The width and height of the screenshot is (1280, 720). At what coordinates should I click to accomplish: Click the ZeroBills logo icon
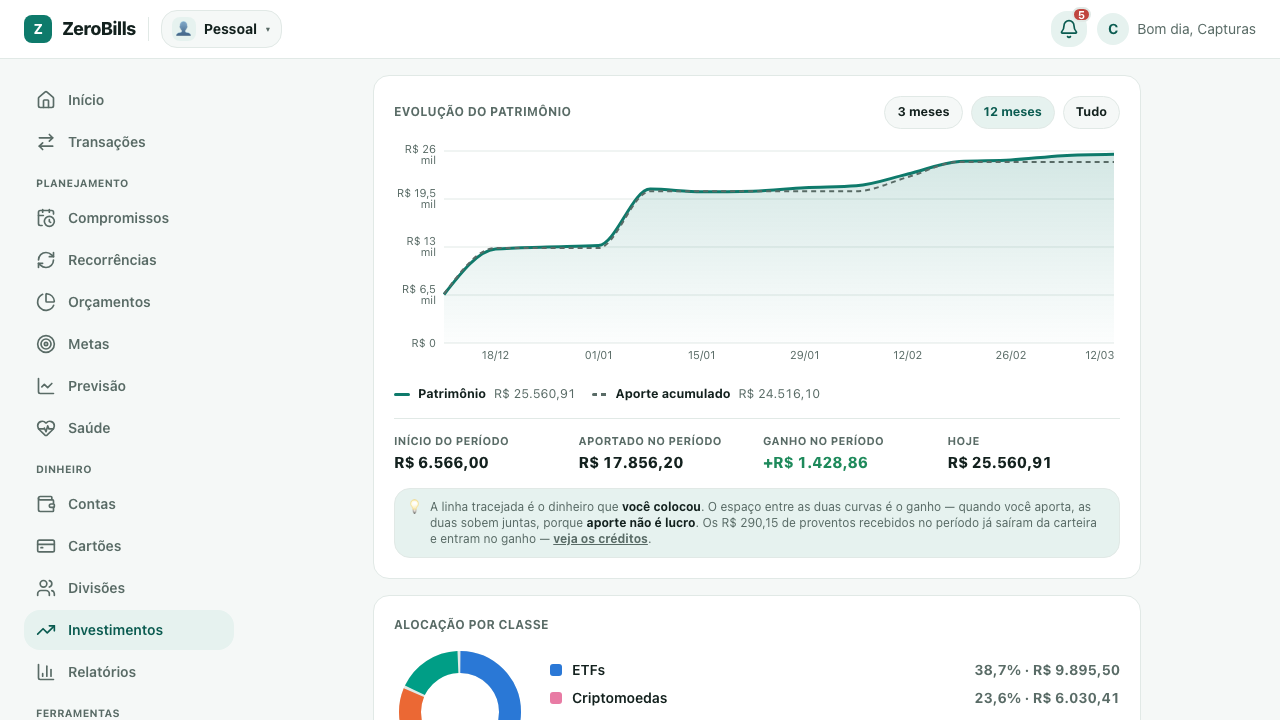tap(38, 29)
